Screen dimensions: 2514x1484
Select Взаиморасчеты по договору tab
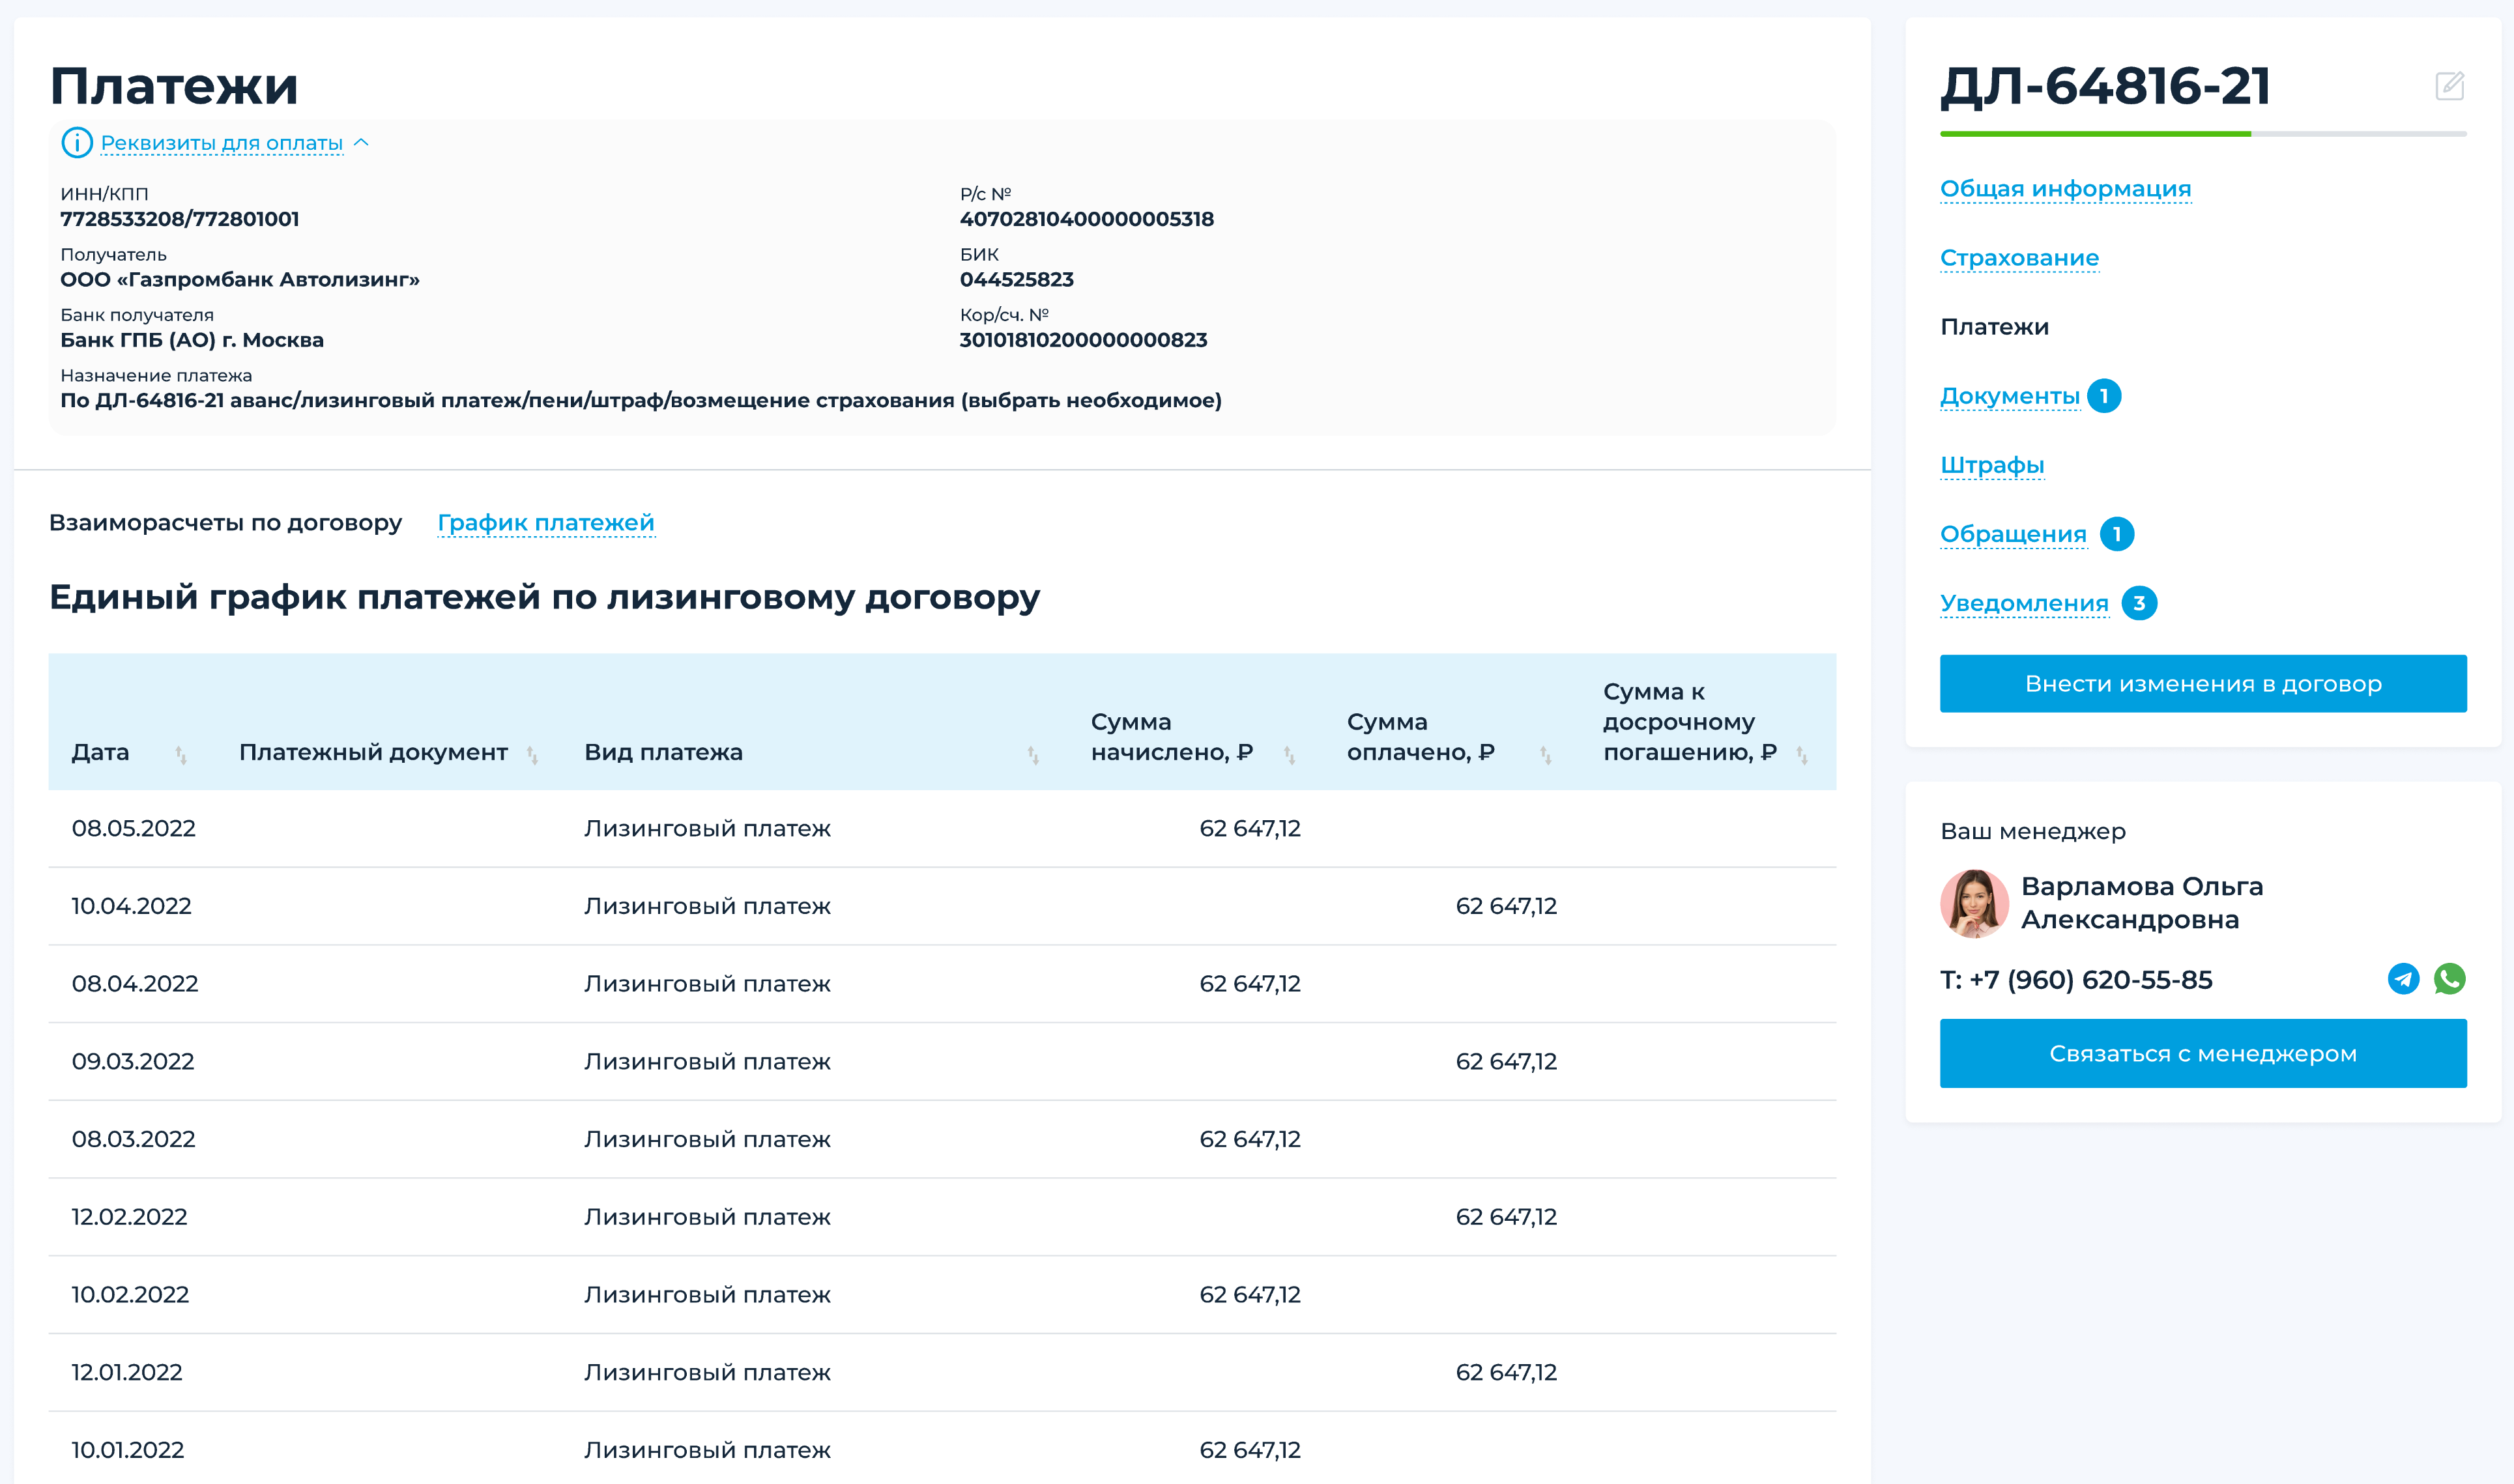point(225,522)
